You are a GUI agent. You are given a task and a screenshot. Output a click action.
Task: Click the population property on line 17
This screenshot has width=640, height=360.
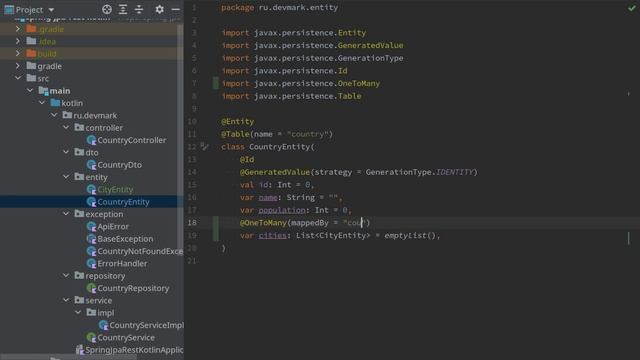(x=282, y=210)
